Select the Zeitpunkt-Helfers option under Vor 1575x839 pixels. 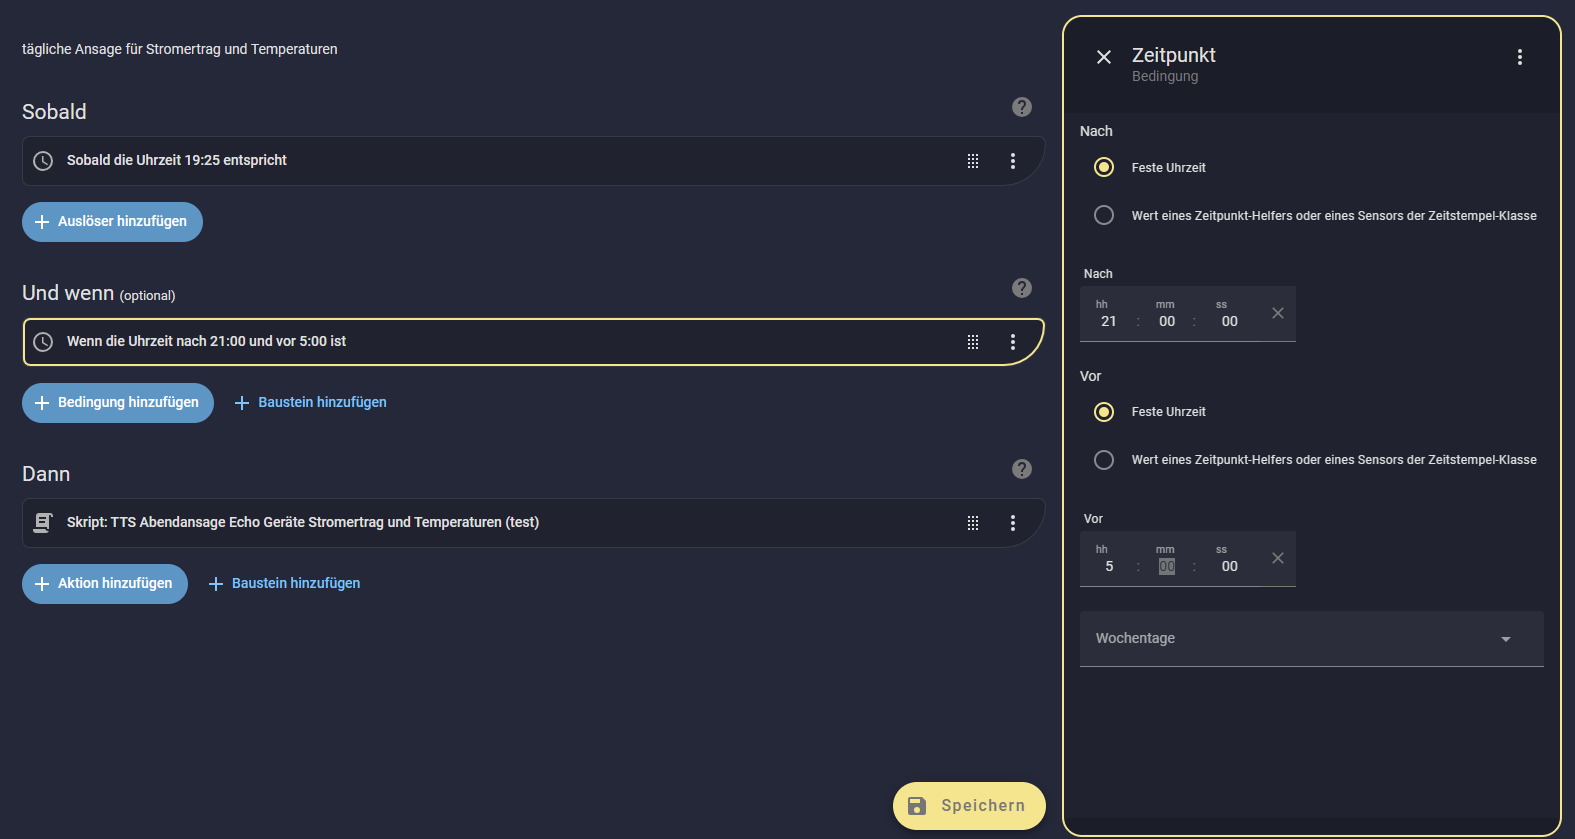[x=1104, y=460]
